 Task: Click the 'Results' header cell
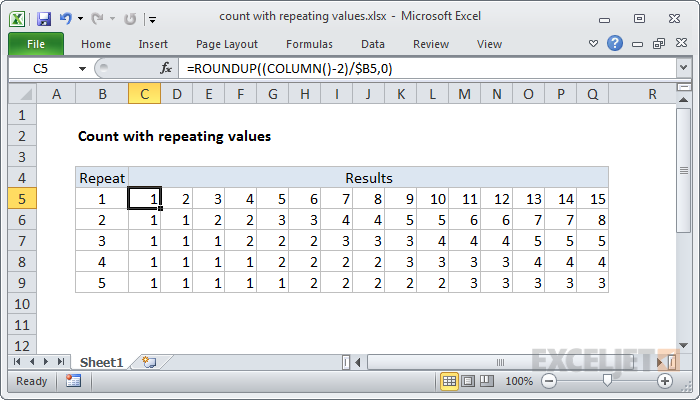[369, 178]
